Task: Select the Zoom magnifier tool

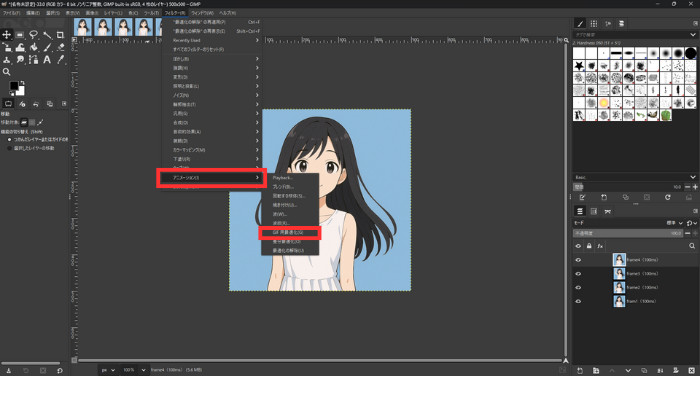Action: [x=7, y=72]
